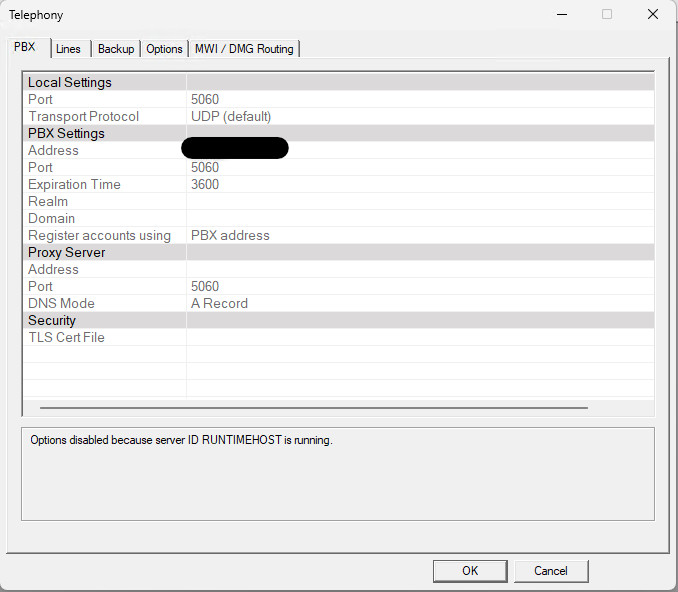Open the MWI / DMG Routing tab
The image size is (678, 592).
(244, 49)
